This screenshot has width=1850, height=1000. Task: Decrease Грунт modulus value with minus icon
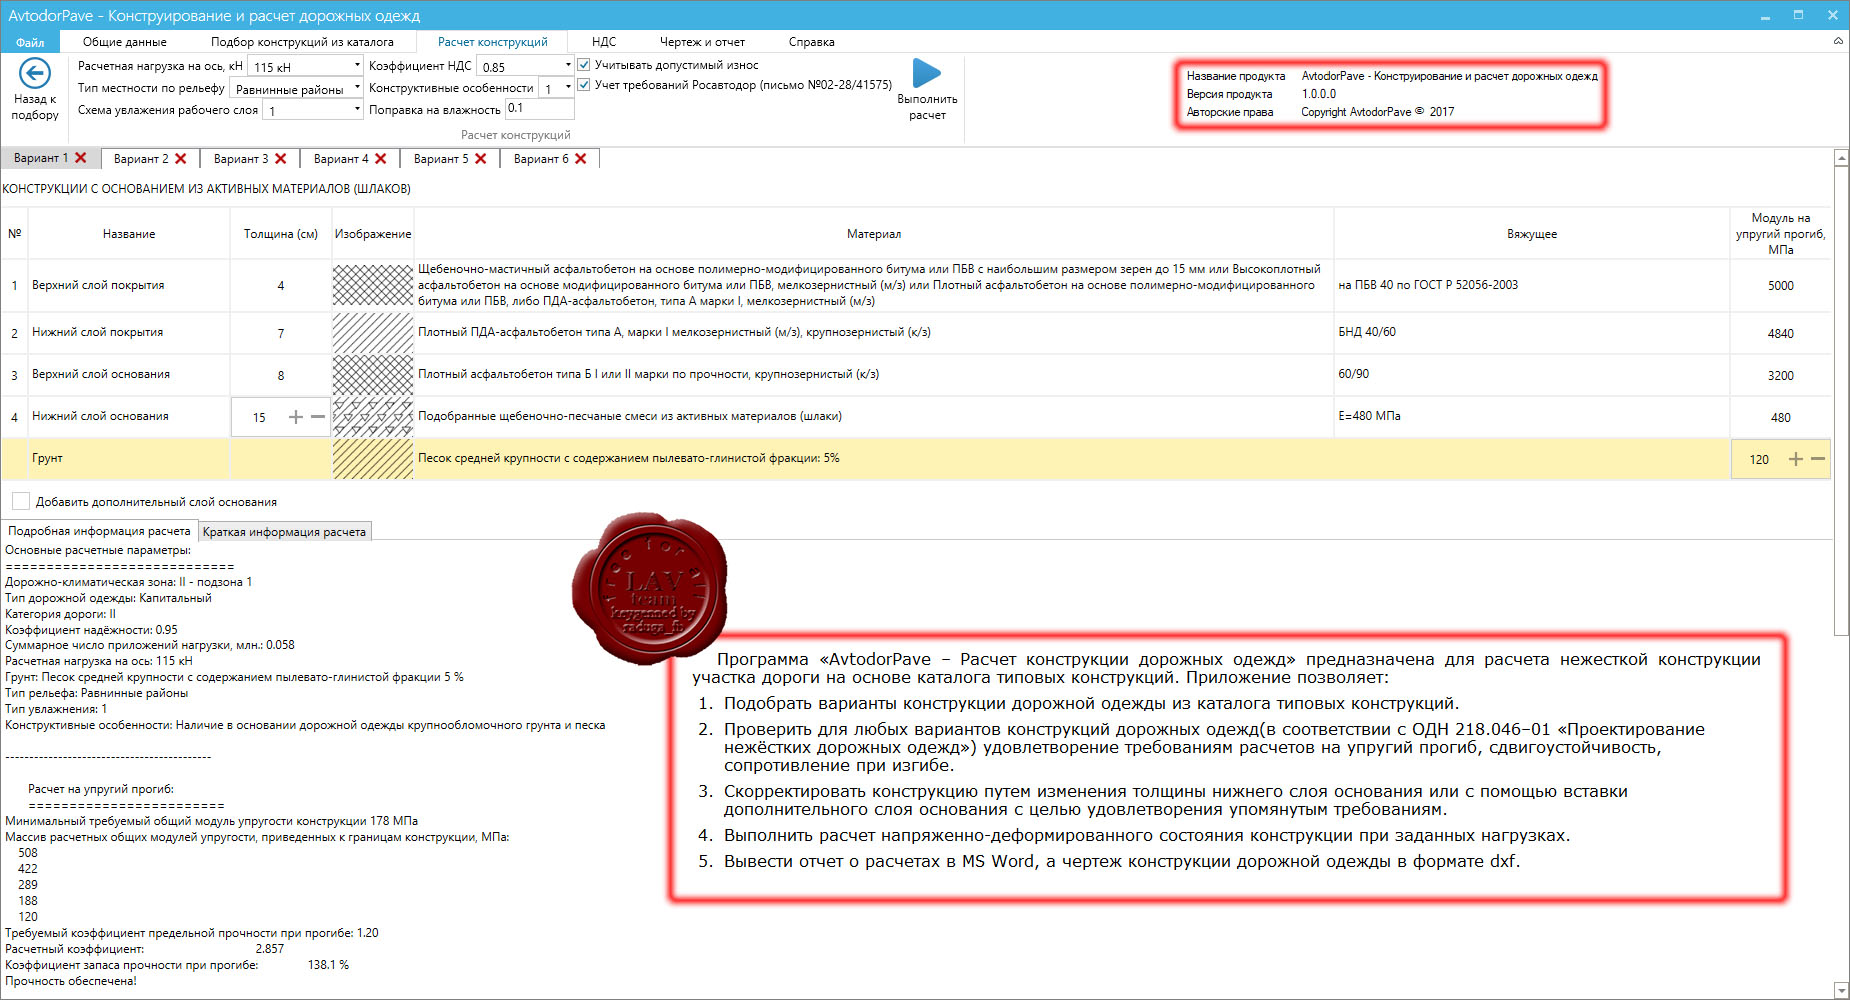(x=1818, y=459)
